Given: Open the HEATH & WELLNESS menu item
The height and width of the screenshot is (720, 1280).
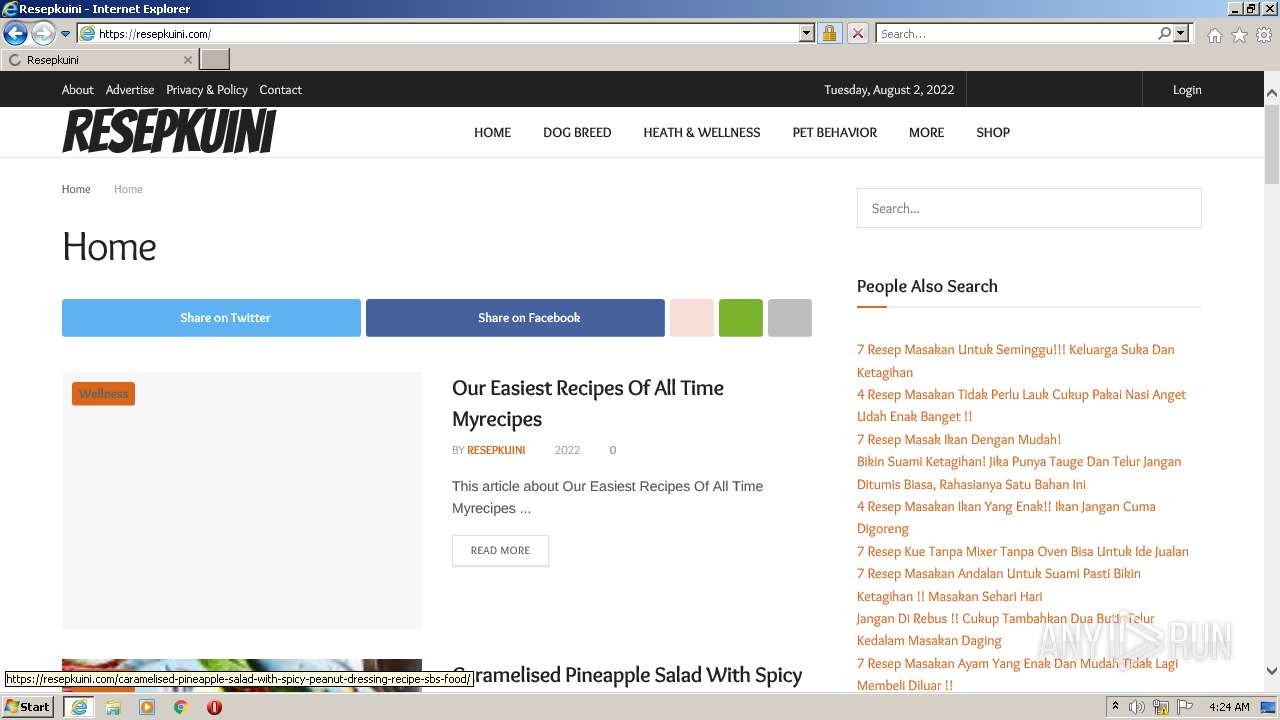Looking at the screenshot, I should pos(702,132).
